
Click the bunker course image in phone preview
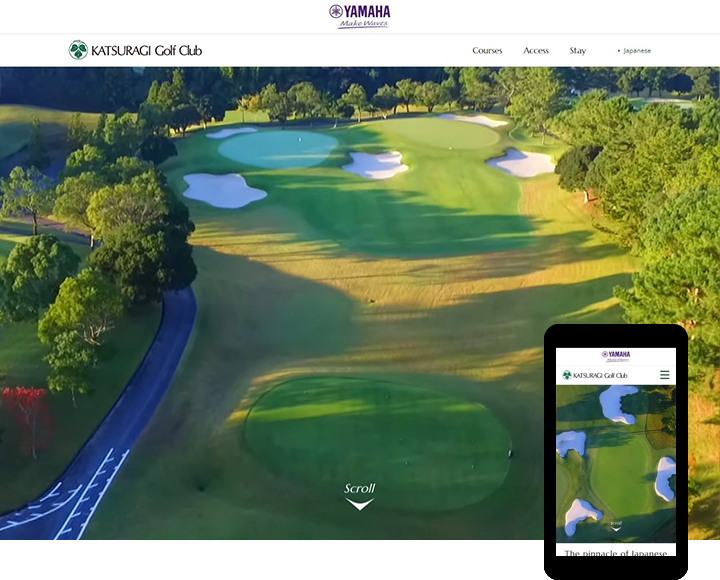tap(616, 464)
